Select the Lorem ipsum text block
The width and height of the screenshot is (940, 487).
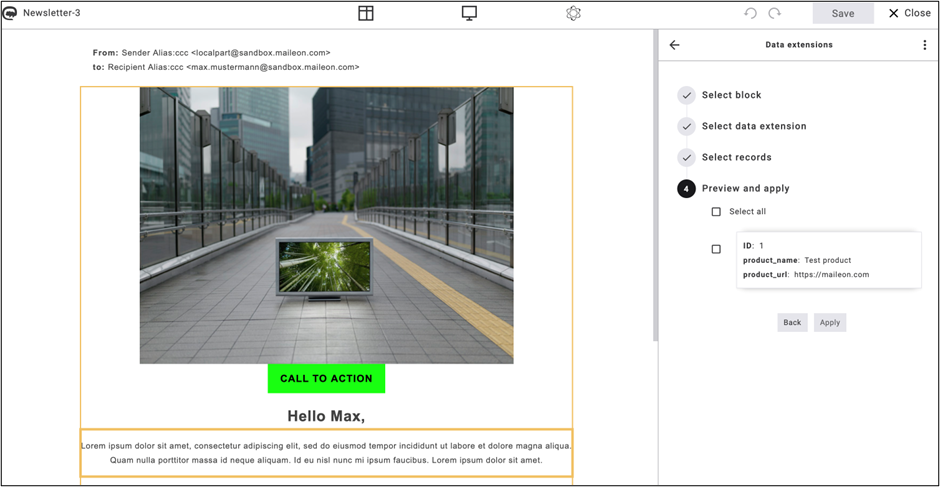point(326,453)
